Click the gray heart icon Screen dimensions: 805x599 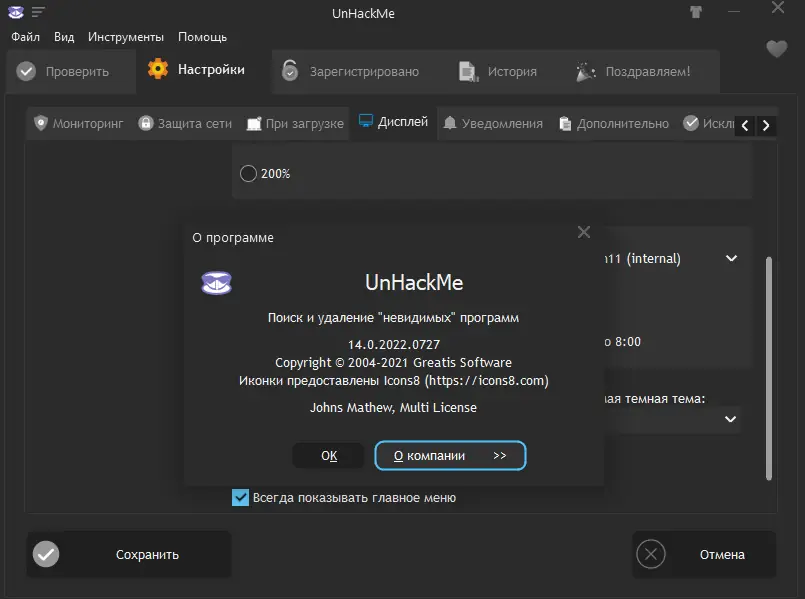(x=776, y=49)
